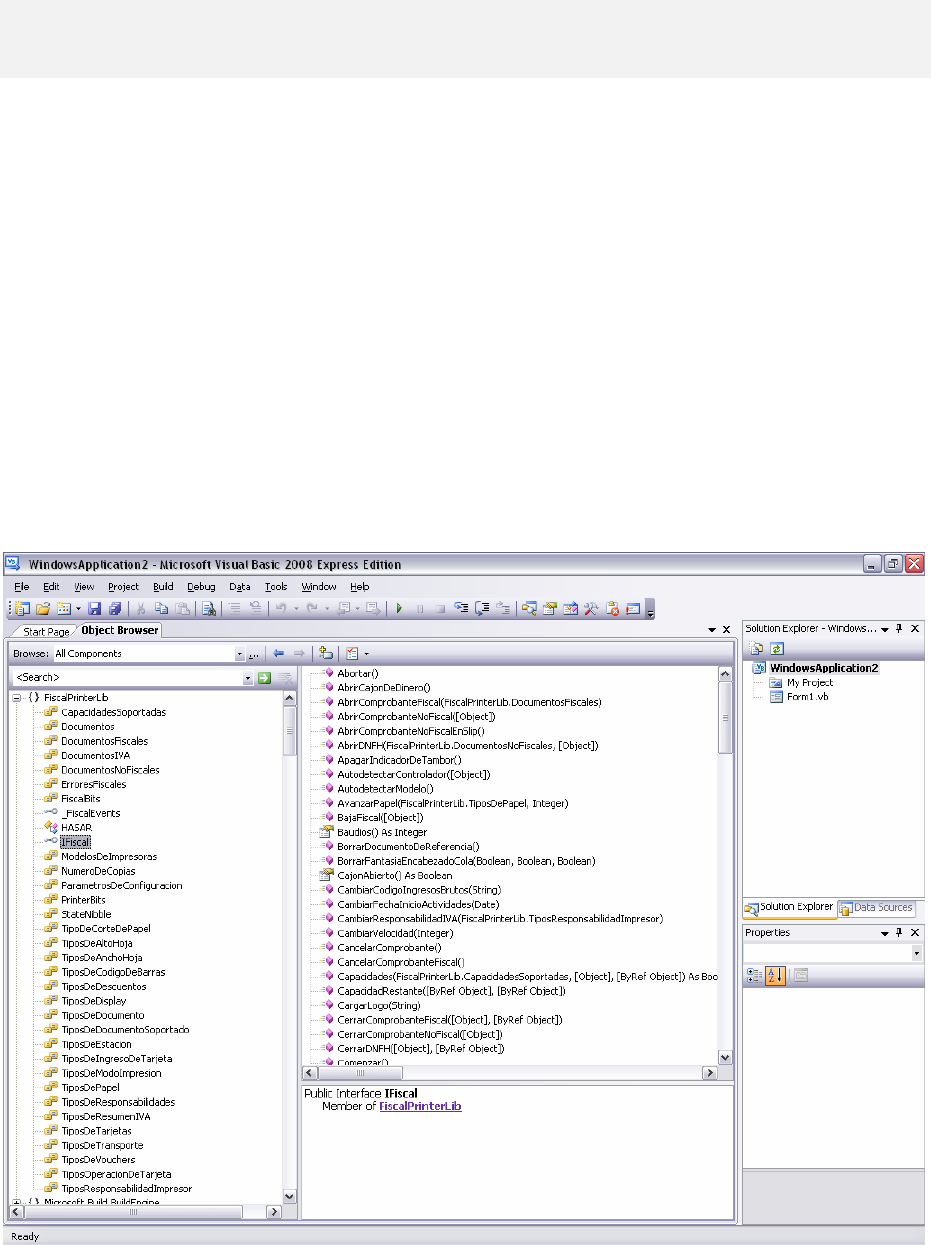This screenshot has height=1245, width=931.
Task: Select Baudios() As Integer property
Action: (382, 832)
